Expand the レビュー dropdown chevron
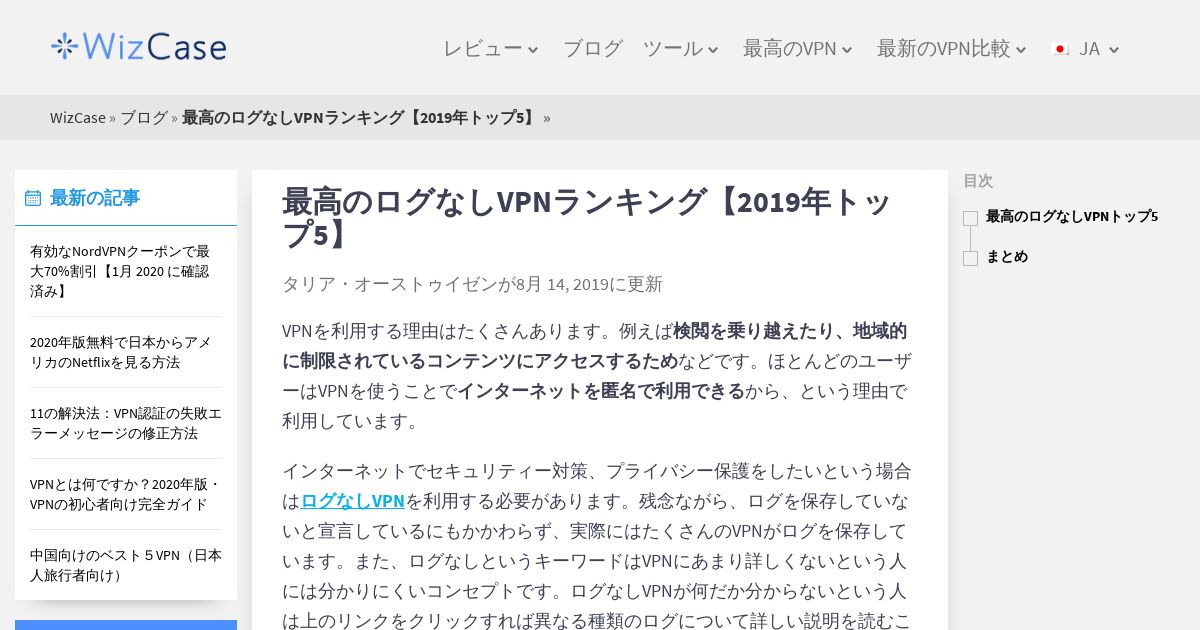This screenshot has height=630, width=1200. [533, 50]
